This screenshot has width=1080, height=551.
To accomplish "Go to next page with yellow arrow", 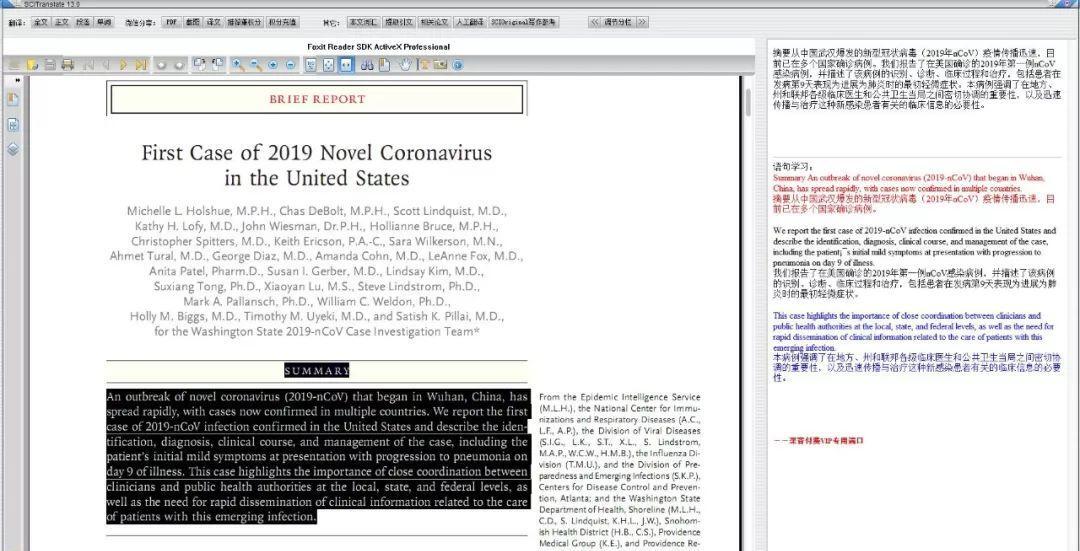I will pos(123,65).
